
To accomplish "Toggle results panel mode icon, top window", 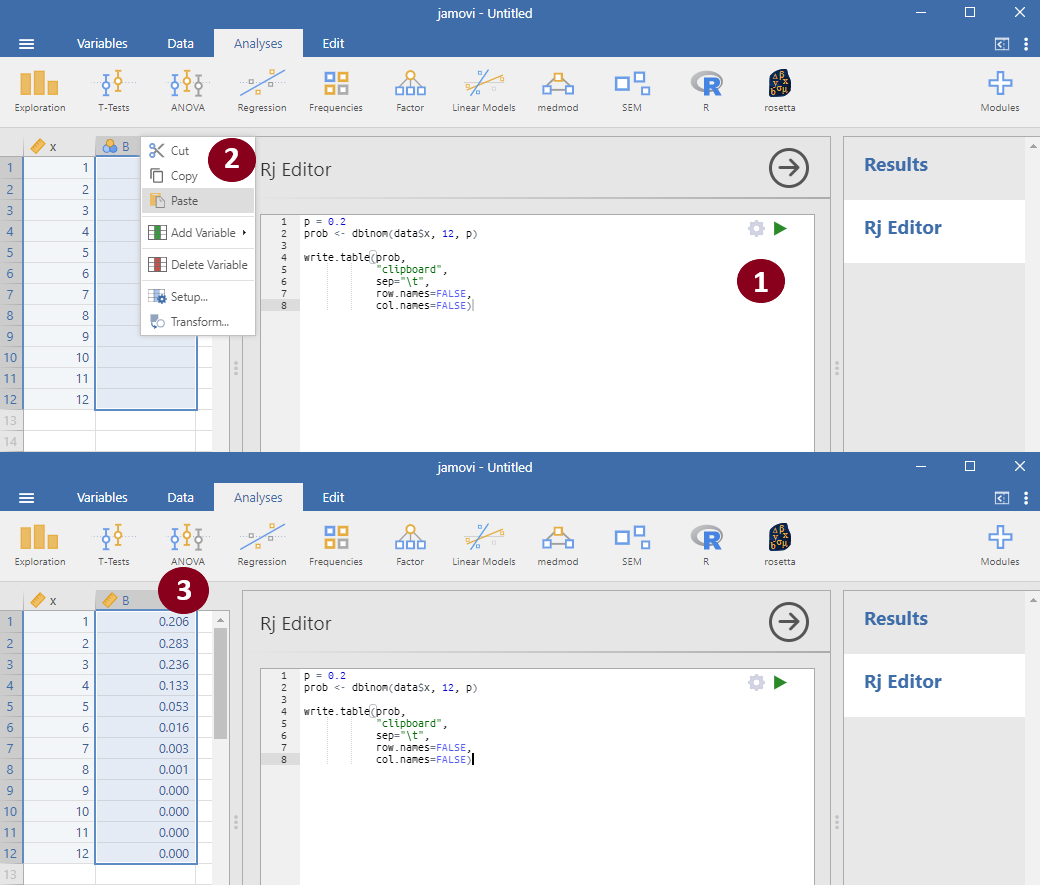I will coord(1002,44).
